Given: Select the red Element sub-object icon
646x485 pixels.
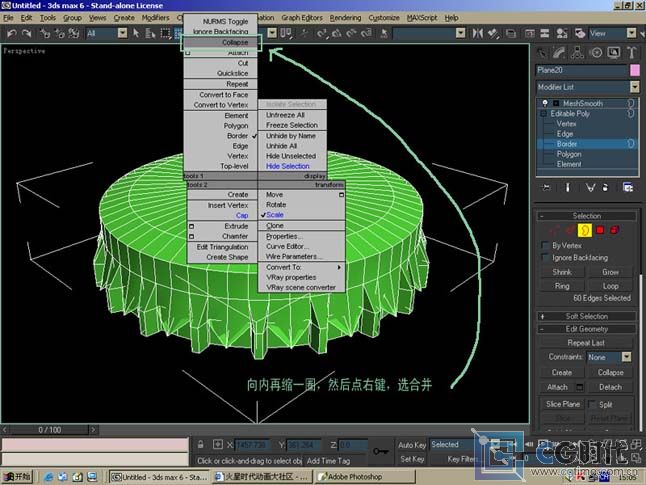Looking at the screenshot, I should (615, 230).
